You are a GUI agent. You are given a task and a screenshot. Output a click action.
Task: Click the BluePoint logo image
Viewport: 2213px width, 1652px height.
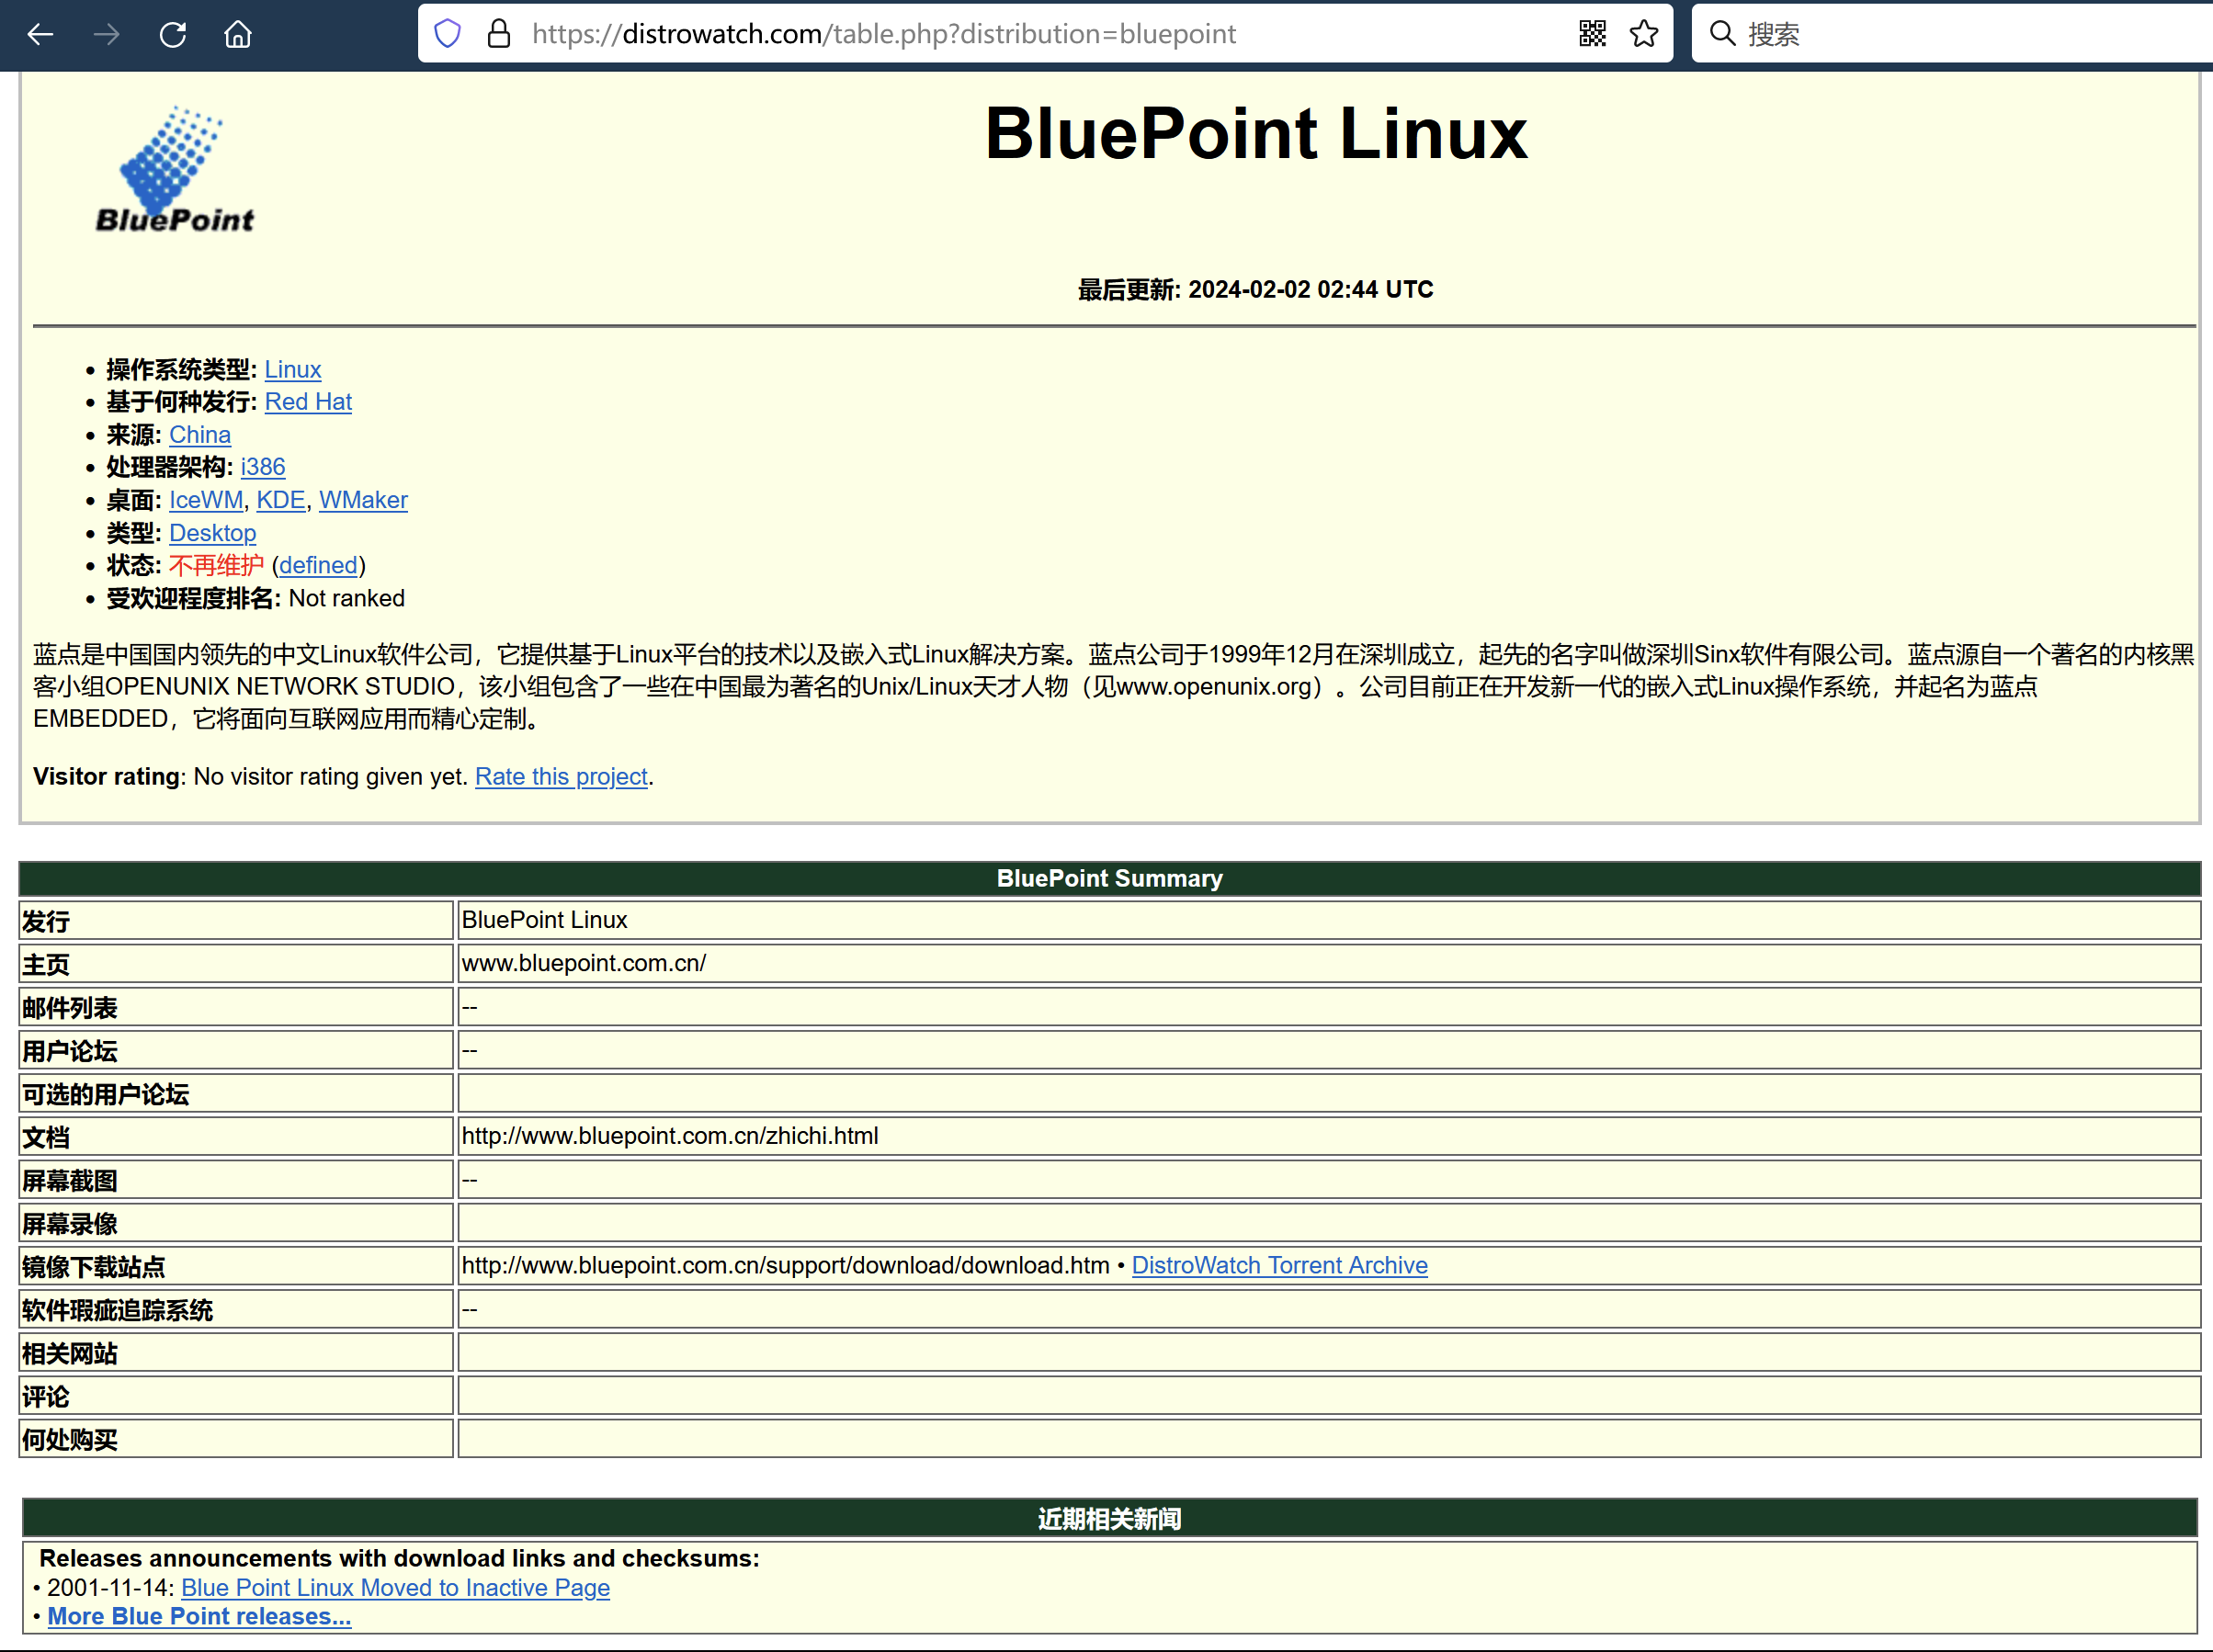point(174,170)
